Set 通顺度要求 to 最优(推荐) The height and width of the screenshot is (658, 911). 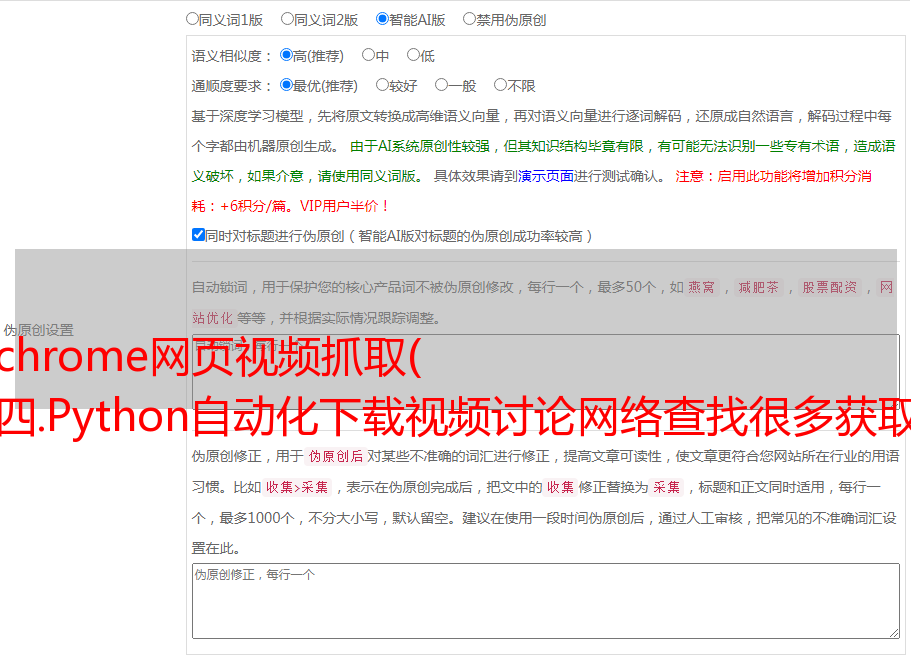coord(286,85)
